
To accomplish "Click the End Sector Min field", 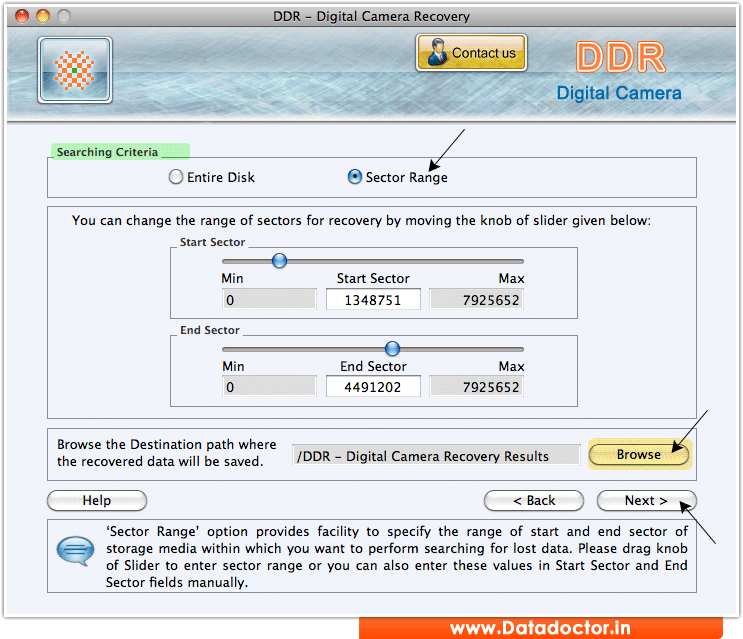I will pos(269,387).
